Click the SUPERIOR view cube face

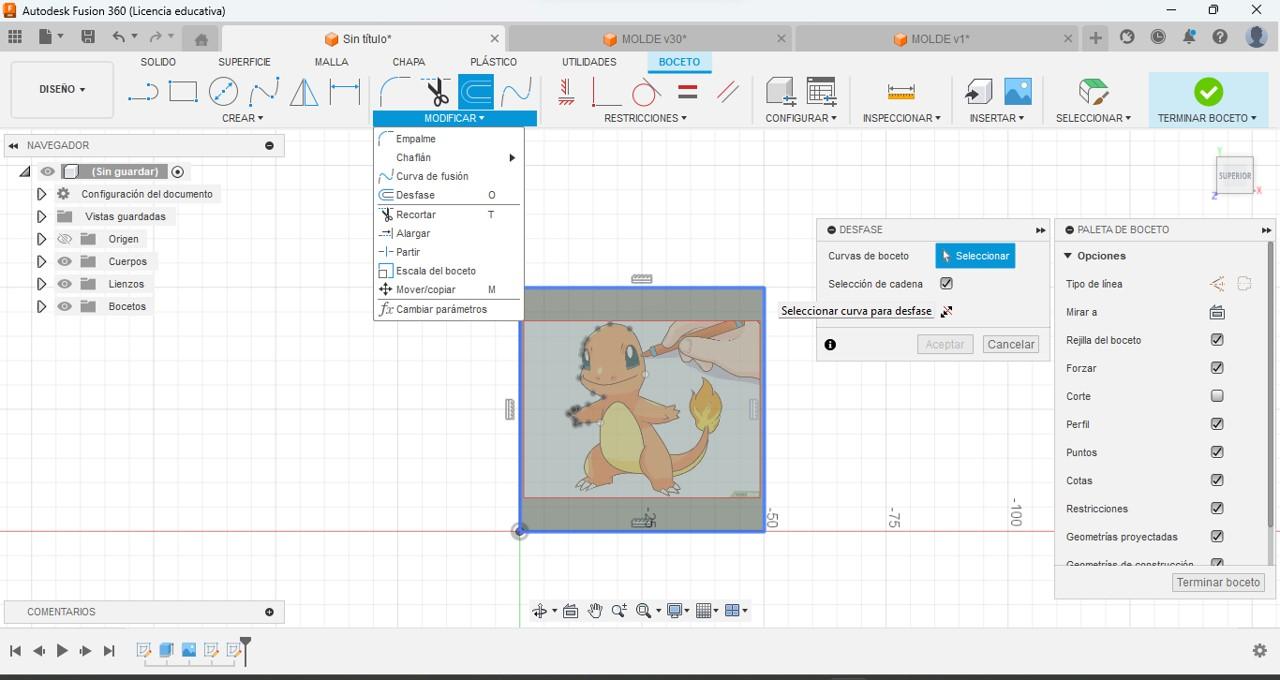pyautogui.click(x=1234, y=176)
